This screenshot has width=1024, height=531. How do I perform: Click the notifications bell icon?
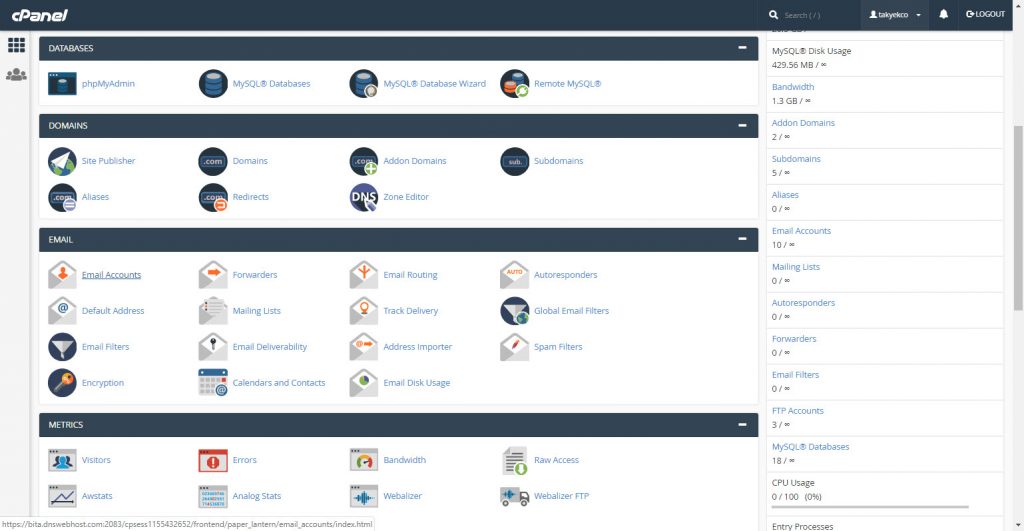pyautogui.click(x=944, y=14)
